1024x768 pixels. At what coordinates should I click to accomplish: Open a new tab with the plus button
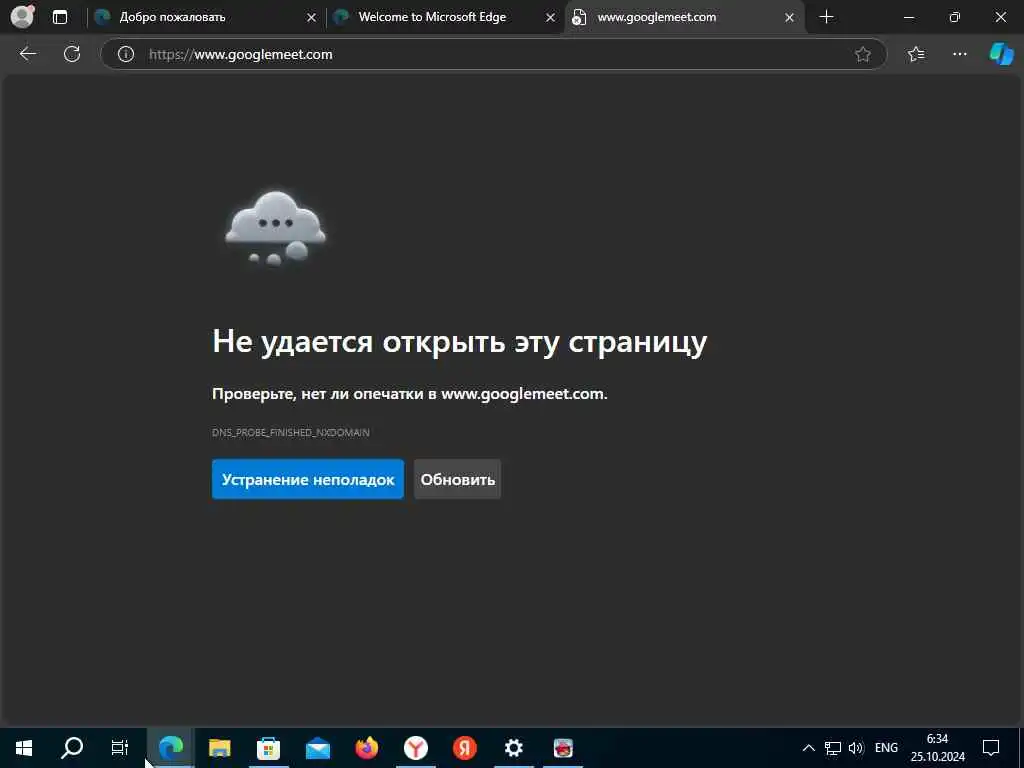(x=826, y=17)
